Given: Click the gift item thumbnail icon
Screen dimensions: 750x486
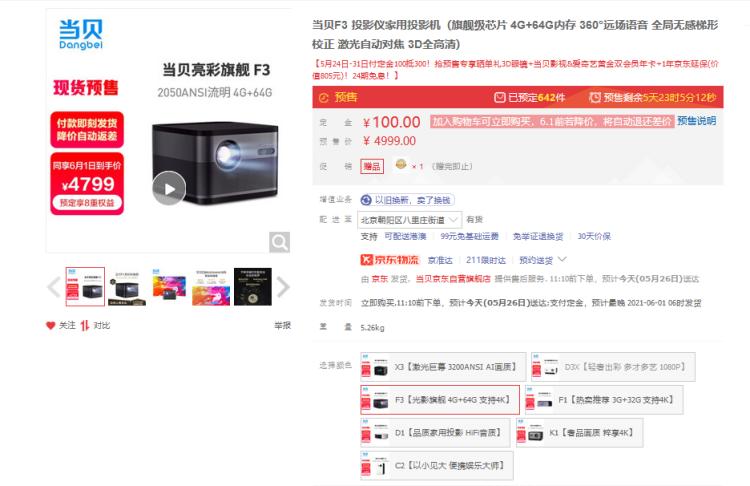Looking at the screenshot, I should tap(401, 165).
